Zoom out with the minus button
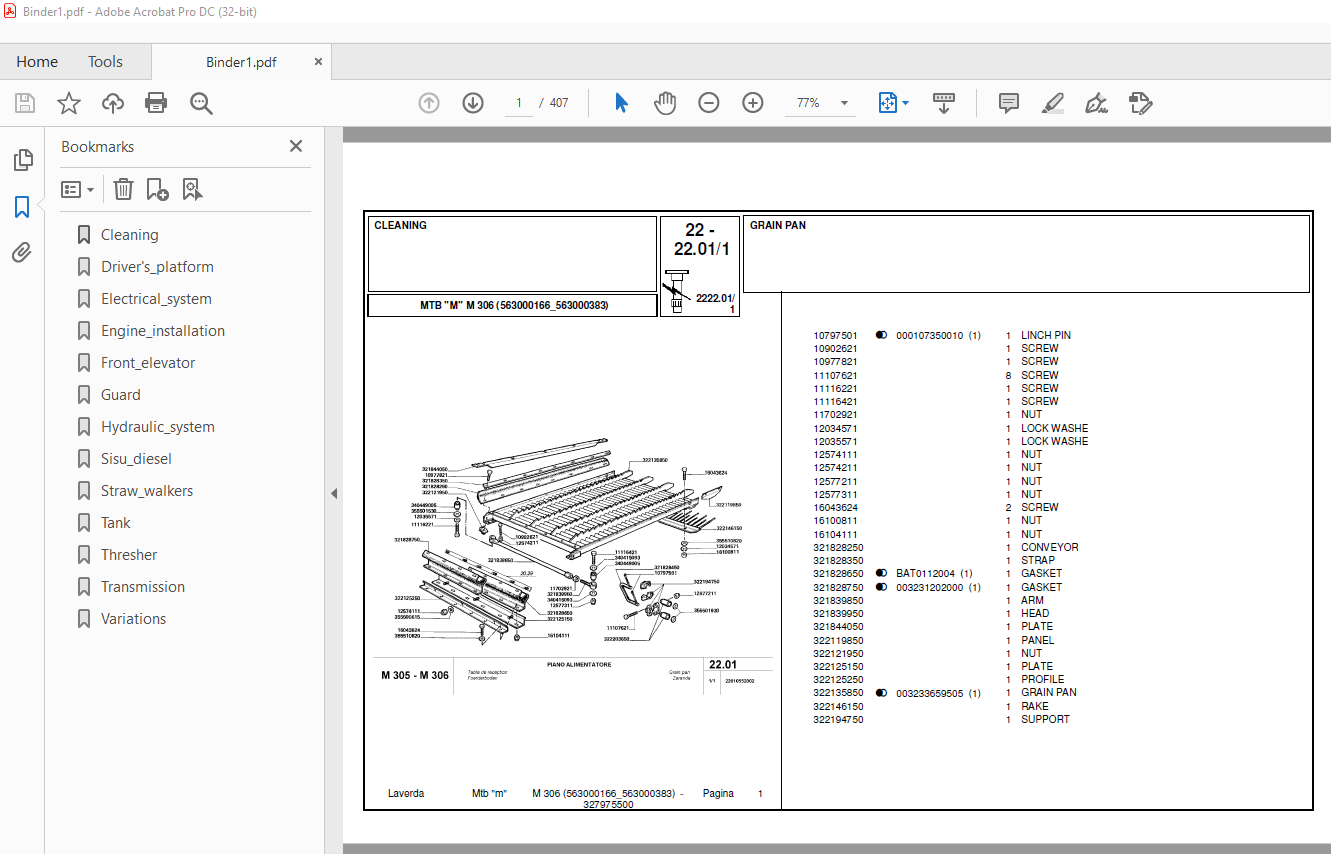Viewport: 1331px width, 854px height. [x=709, y=103]
